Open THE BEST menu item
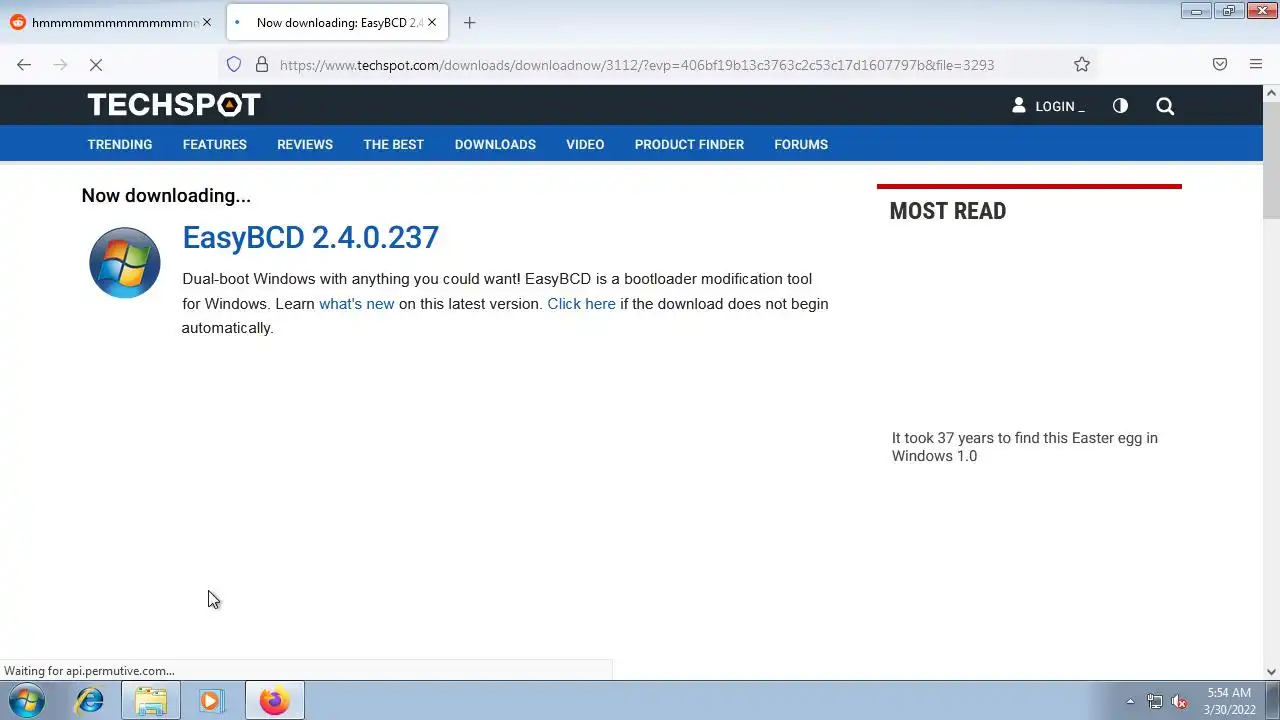Image resolution: width=1280 pixels, height=720 pixels. pos(394,144)
